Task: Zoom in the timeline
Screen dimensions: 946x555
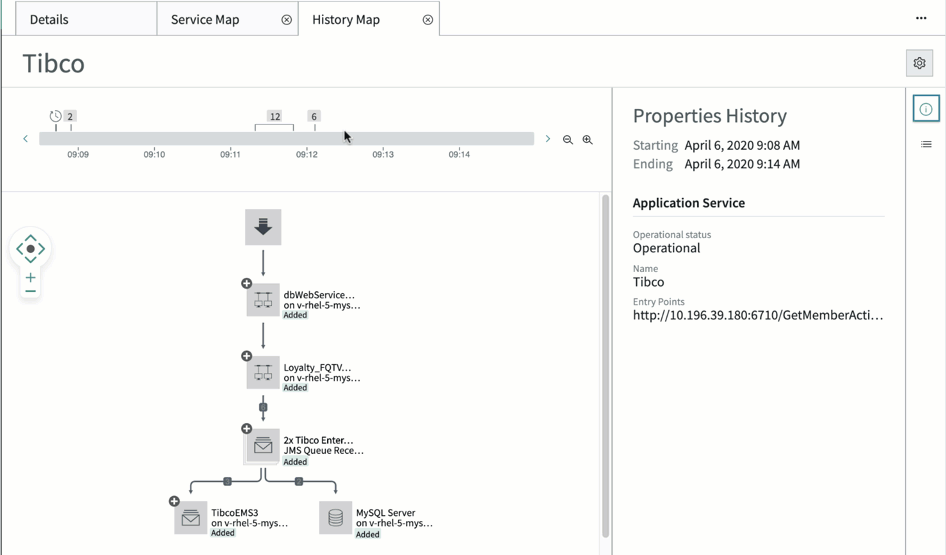Action: (x=588, y=139)
